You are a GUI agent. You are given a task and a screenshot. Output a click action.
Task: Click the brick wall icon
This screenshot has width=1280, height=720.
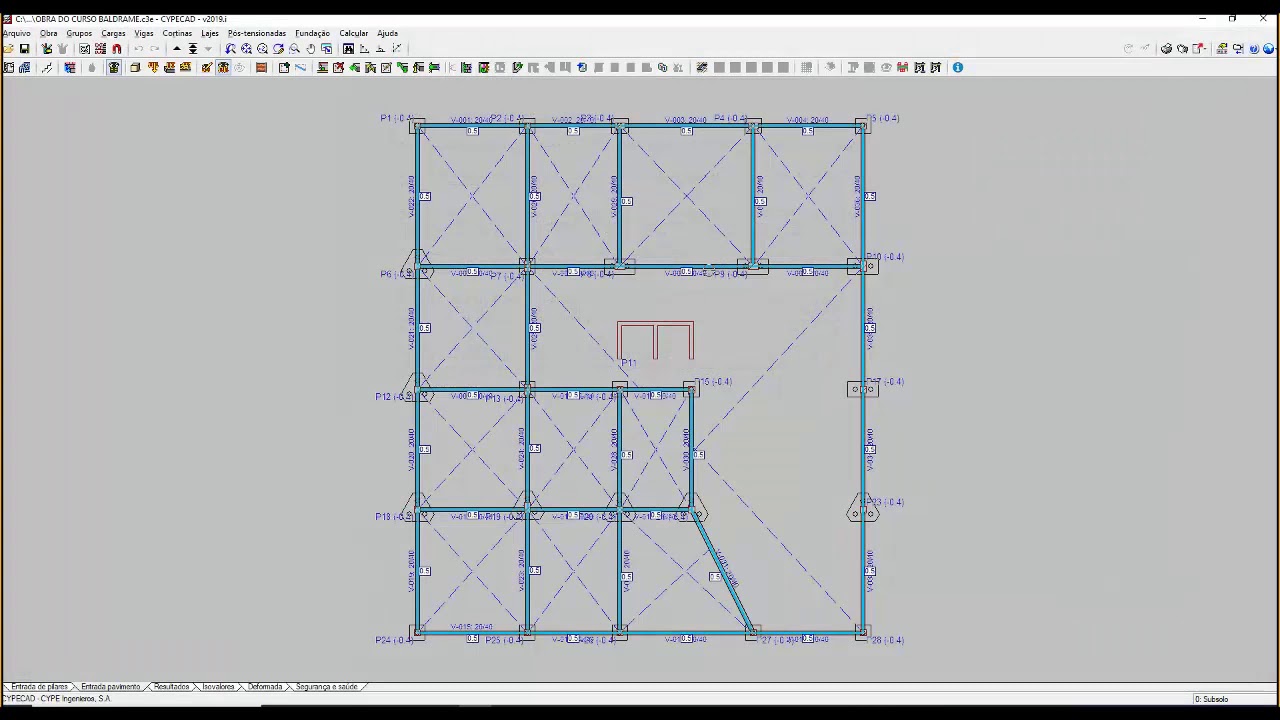click(261, 67)
